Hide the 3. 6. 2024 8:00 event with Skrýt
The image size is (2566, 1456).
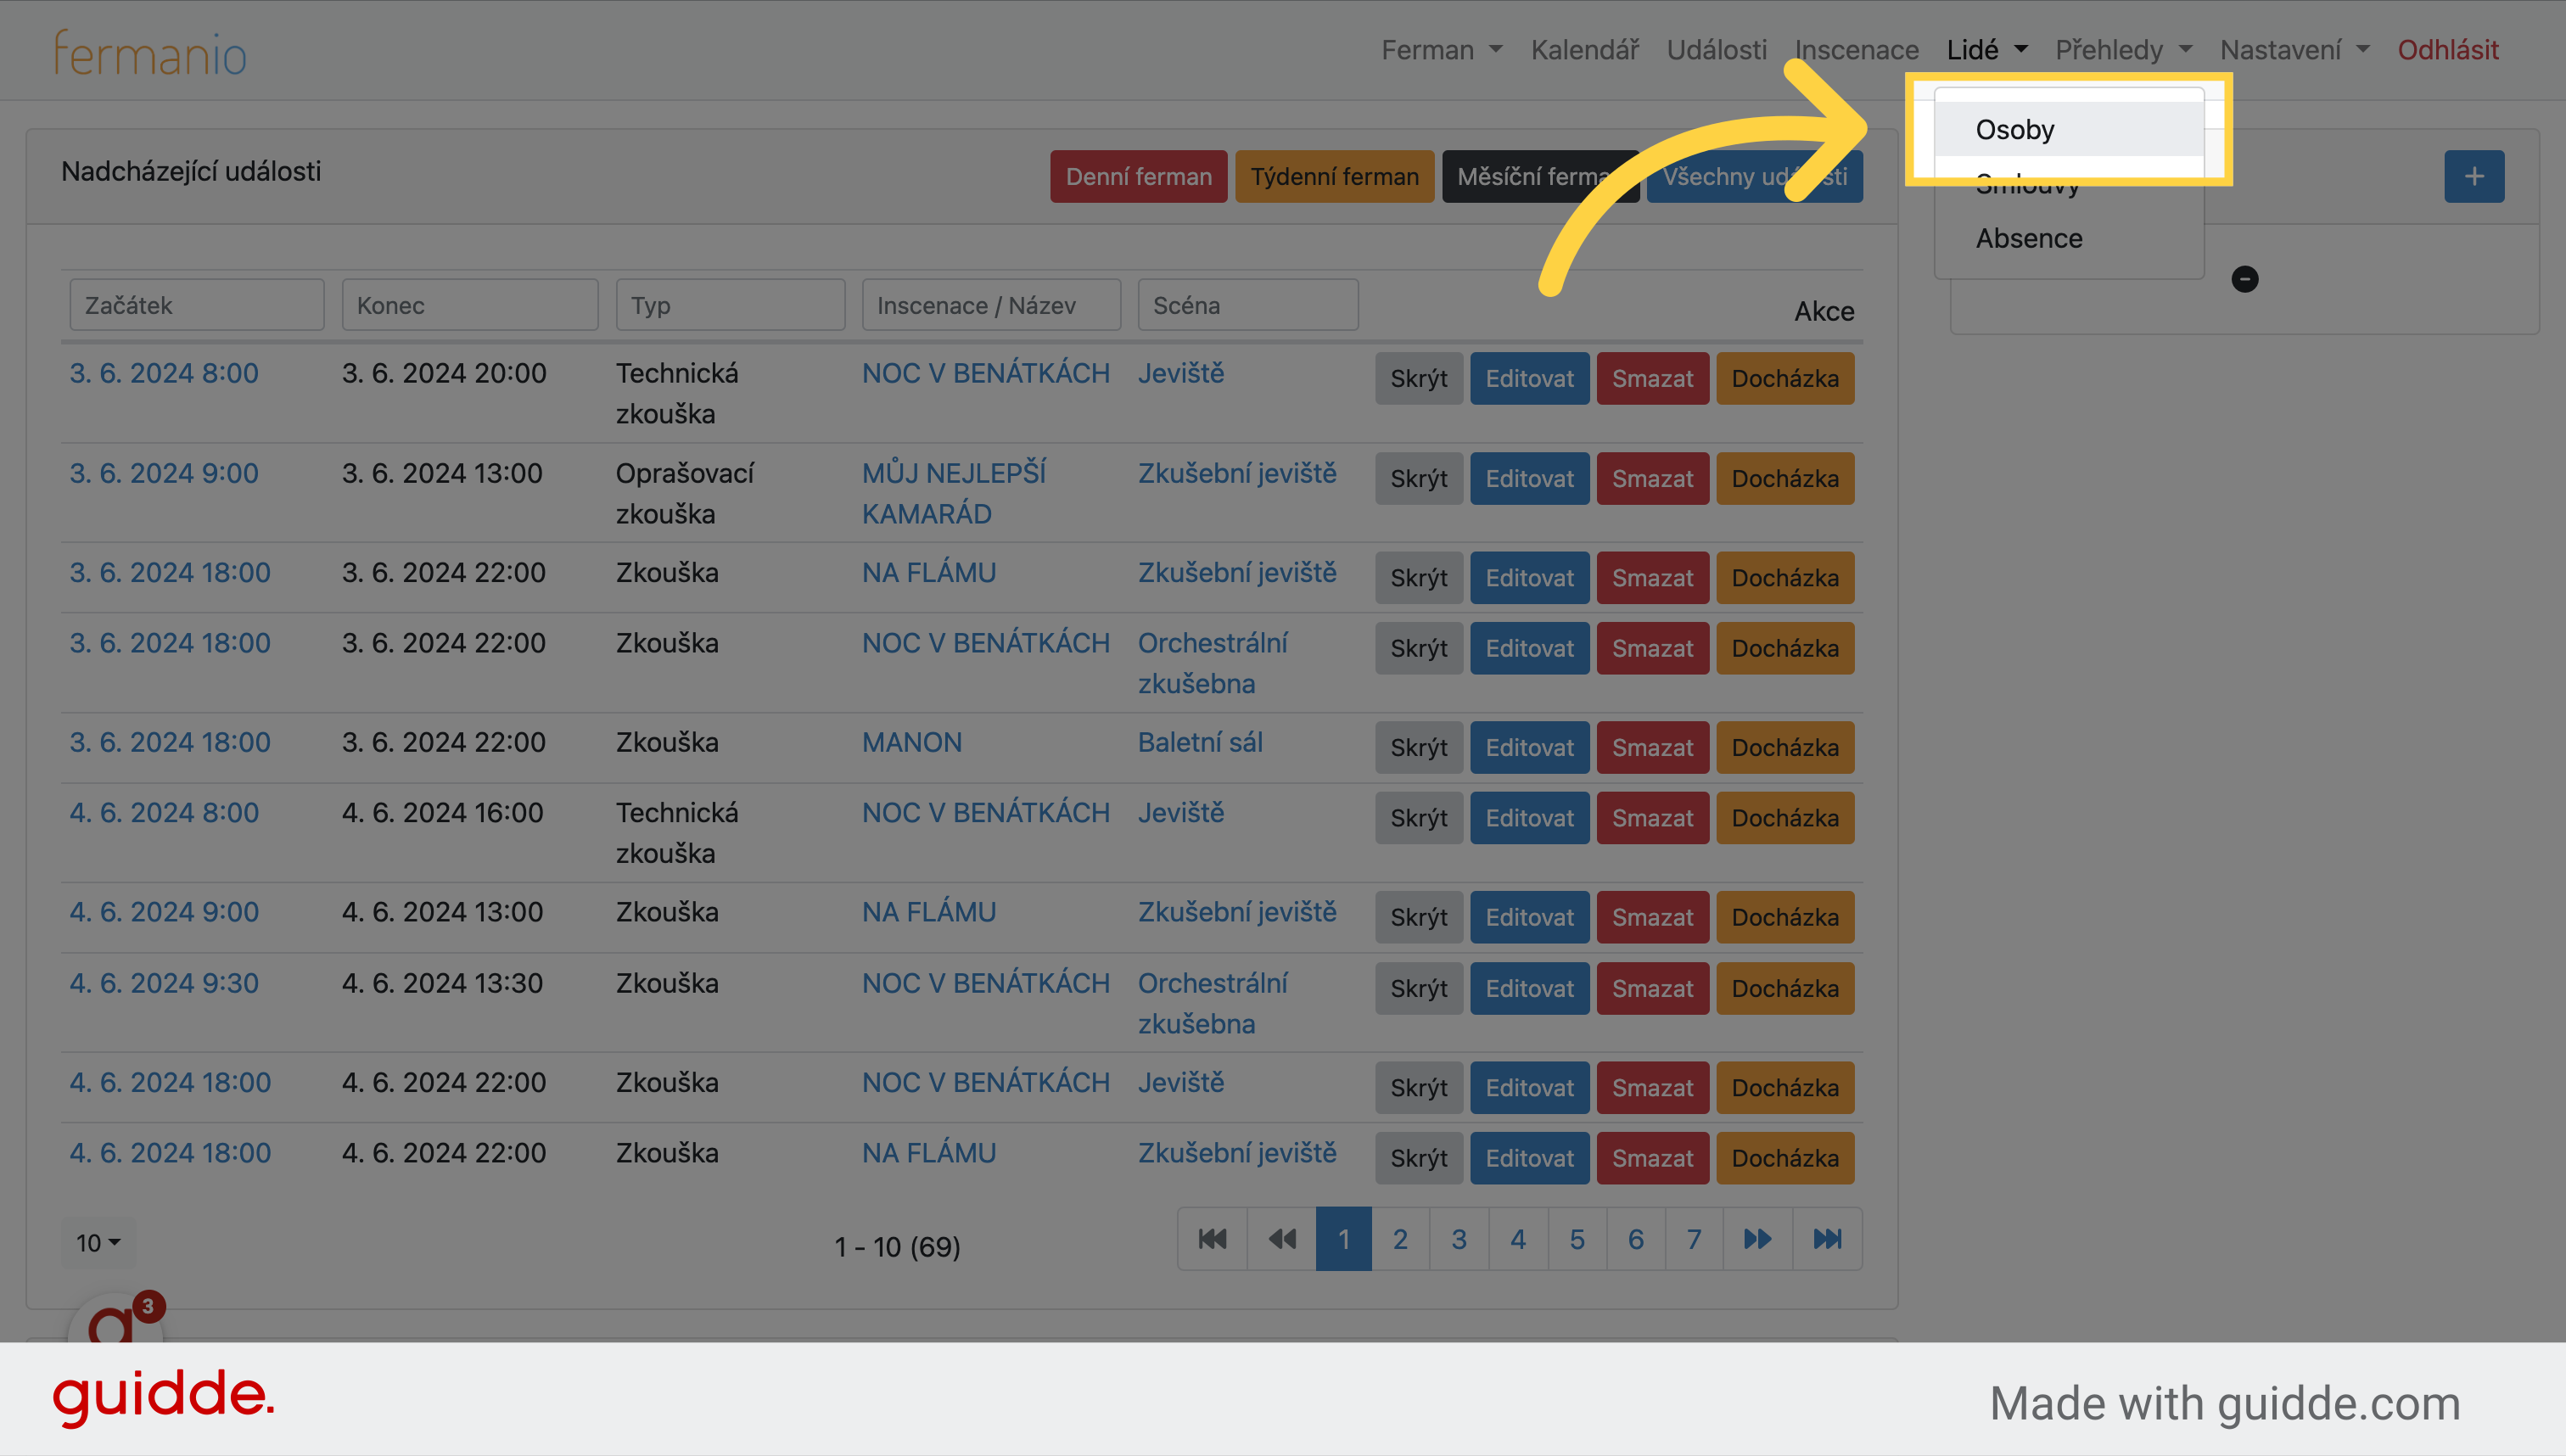pyautogui.click(x=1418, y=378)
